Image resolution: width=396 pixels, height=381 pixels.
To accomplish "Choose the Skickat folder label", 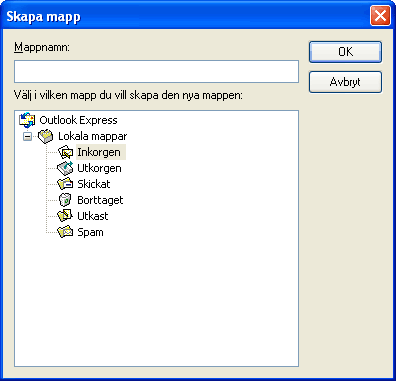I will coord(94,184).
